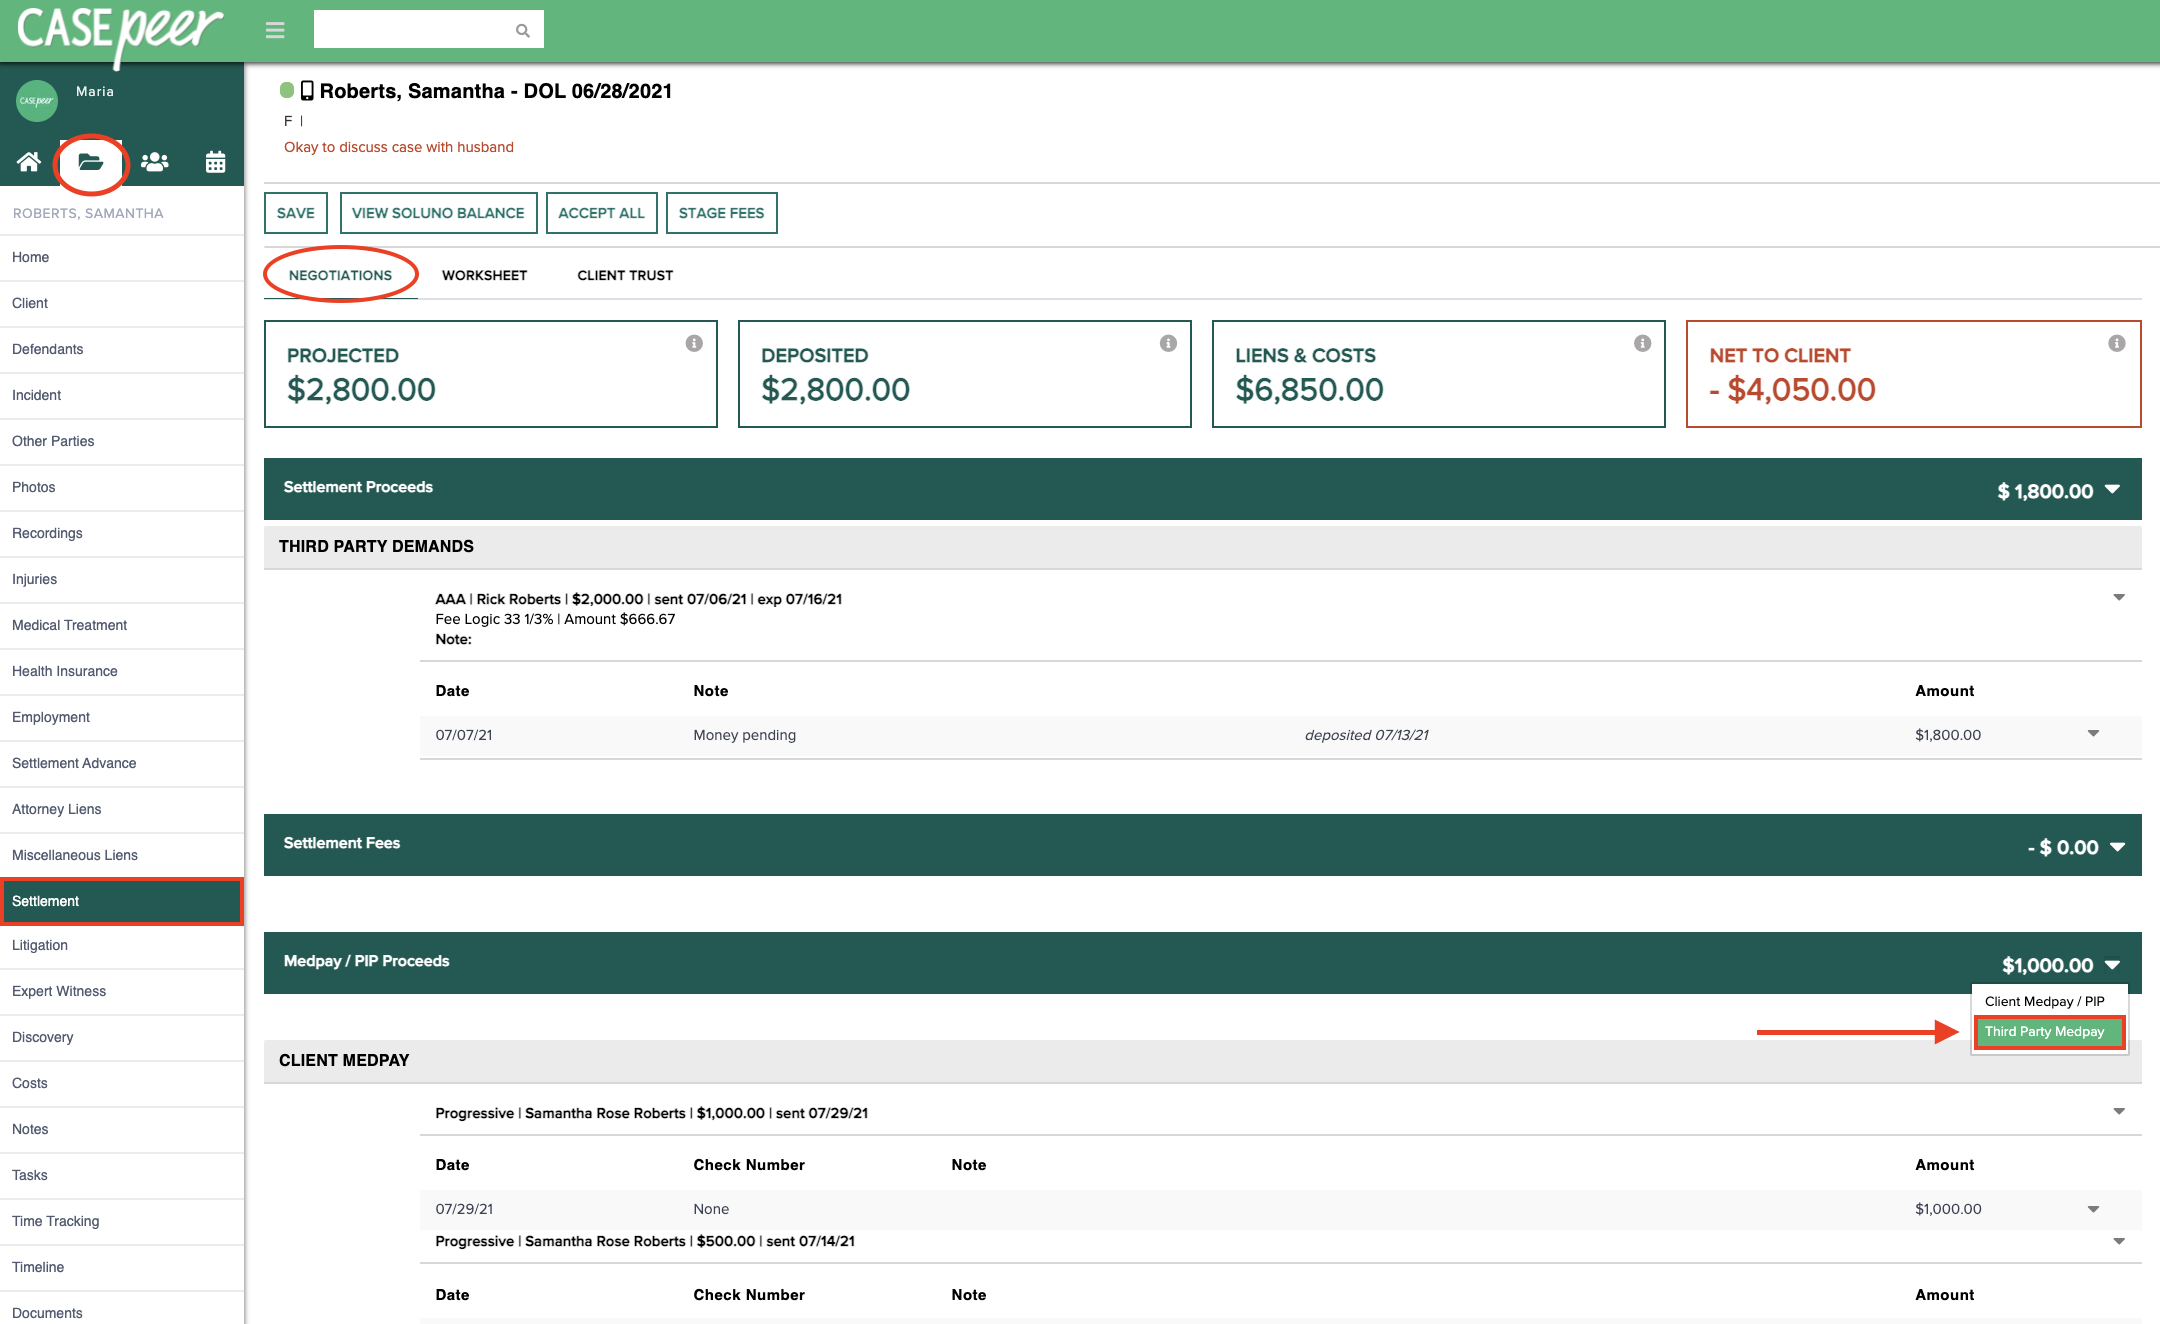Open the Medical Treatment sidebar link

click(68, 625)
